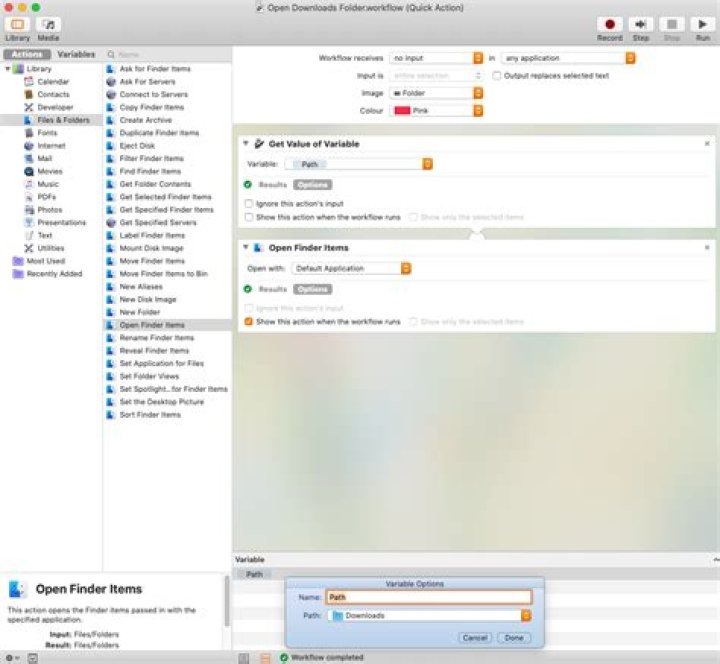
Task: Open the Image Folder dropdown
Action: point(436,93)
